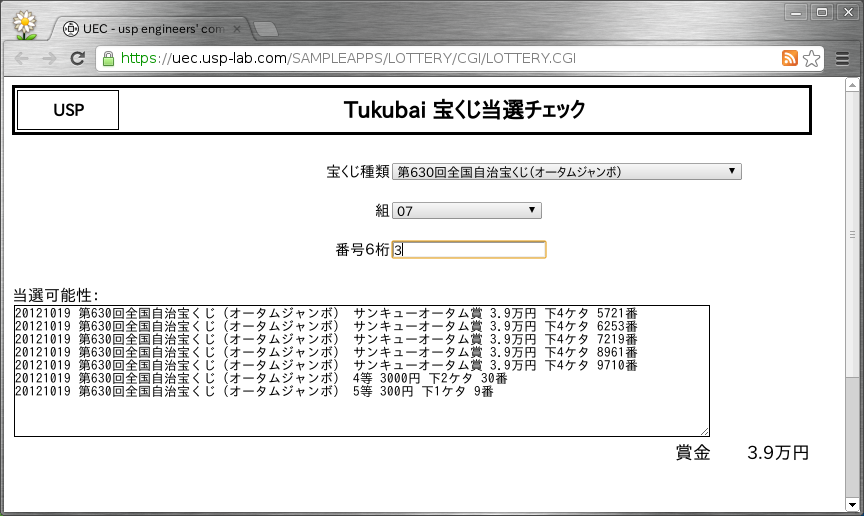Click the green padlock security icon
864x516 pixels.
[109, 58]
